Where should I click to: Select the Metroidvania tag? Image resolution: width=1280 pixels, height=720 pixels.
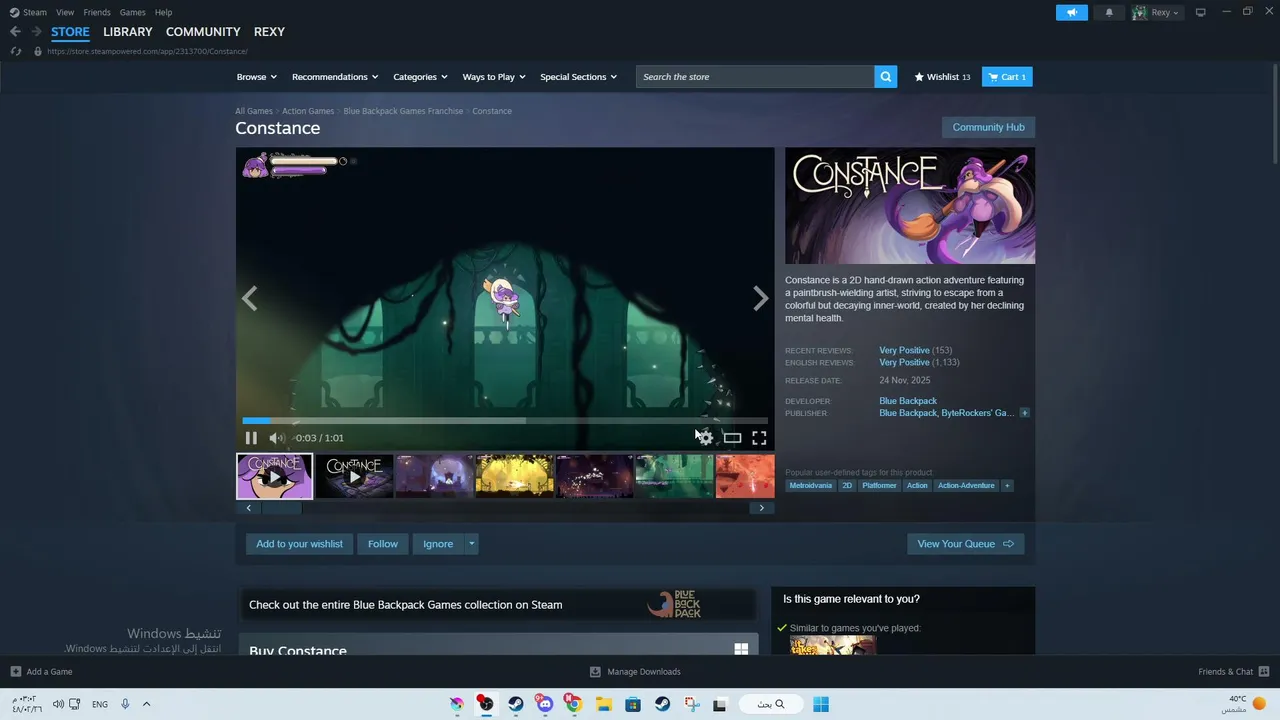pos(810,485)
